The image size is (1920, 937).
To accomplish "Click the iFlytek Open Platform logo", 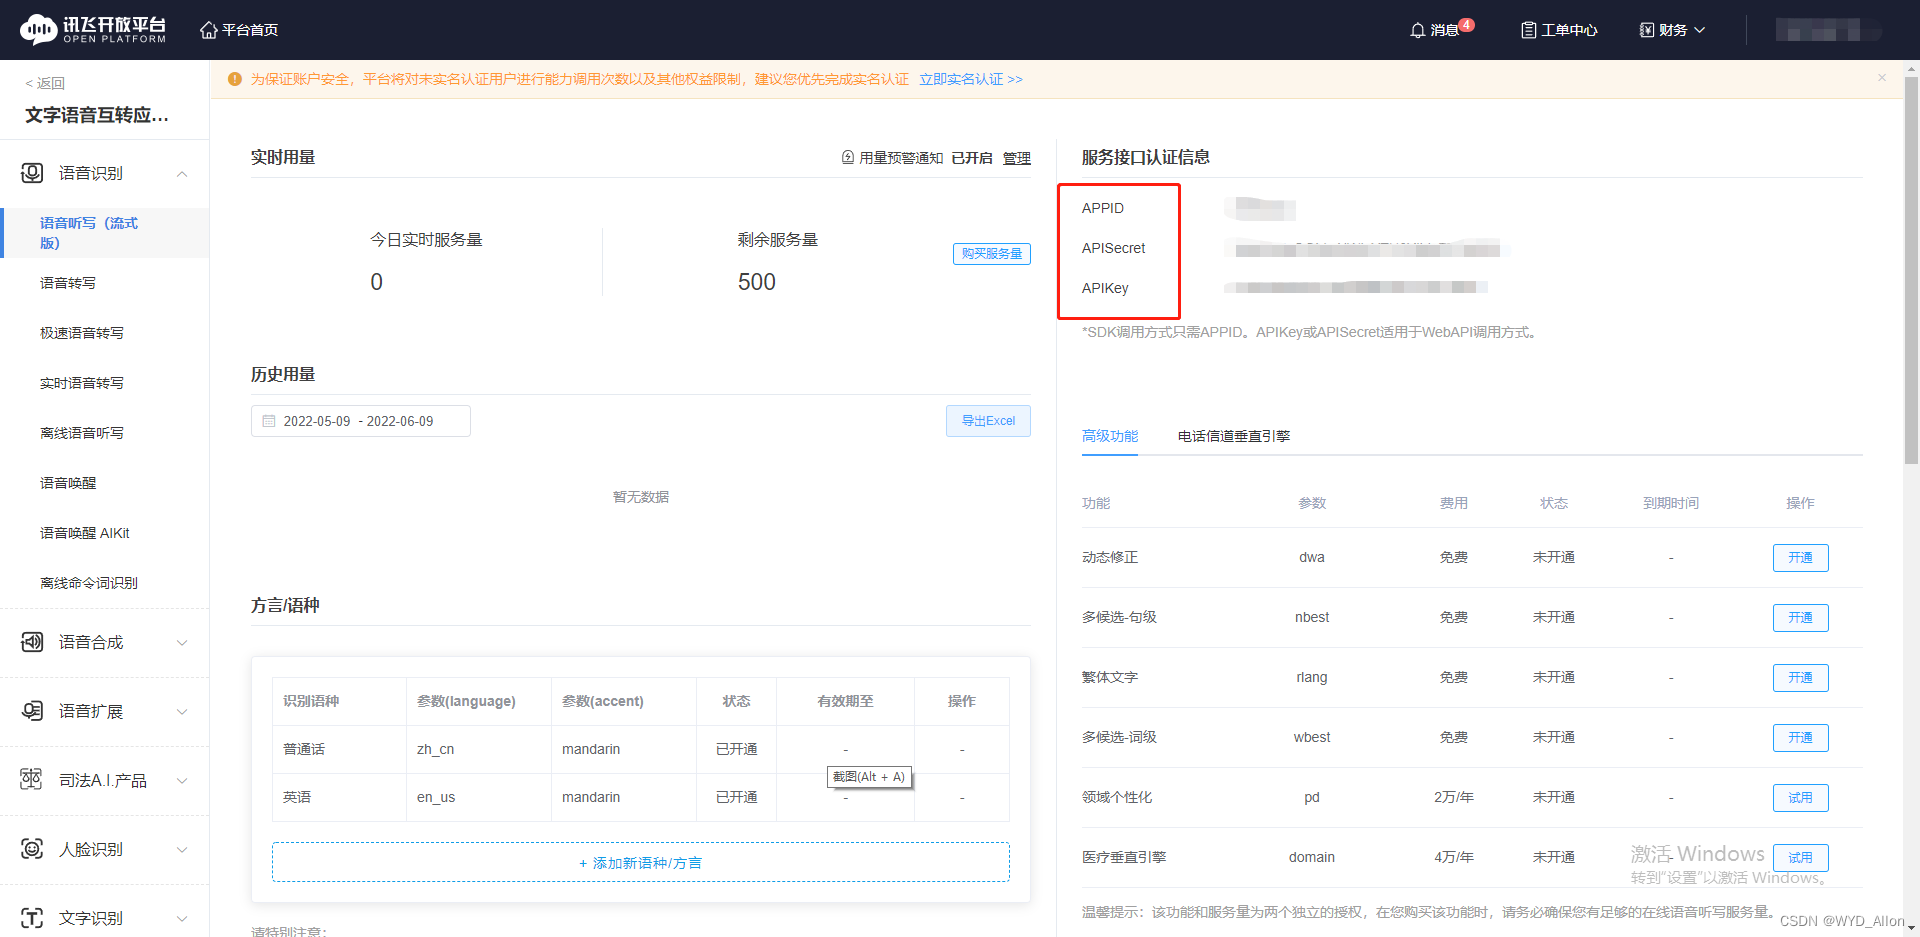I will coord(93,30).
